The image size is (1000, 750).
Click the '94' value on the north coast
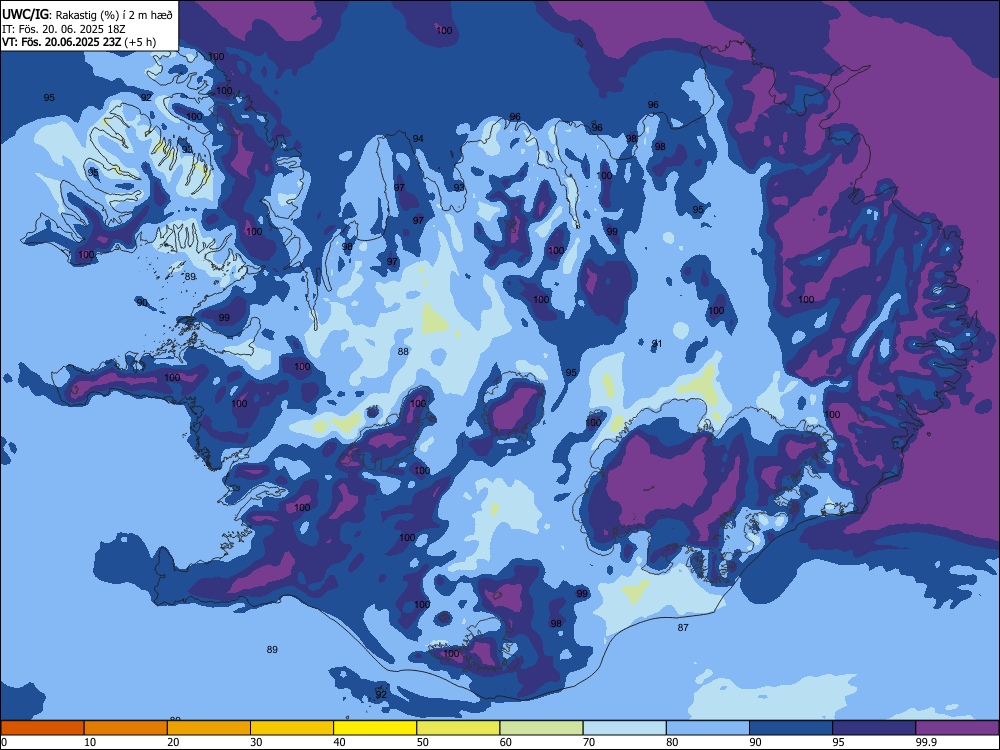[x=418, y=138]
